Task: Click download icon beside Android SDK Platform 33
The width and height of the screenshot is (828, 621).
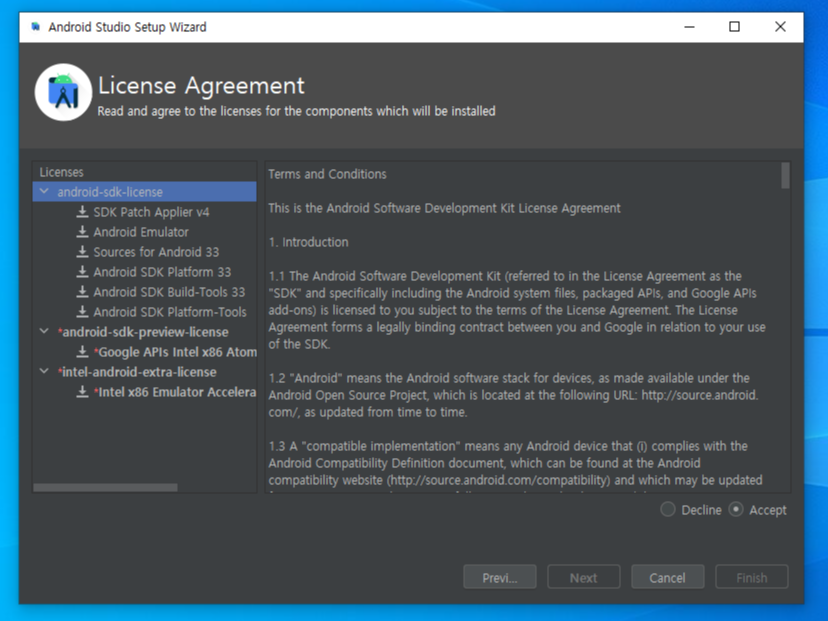Action: pyautogui.click(x=82, y=272)
